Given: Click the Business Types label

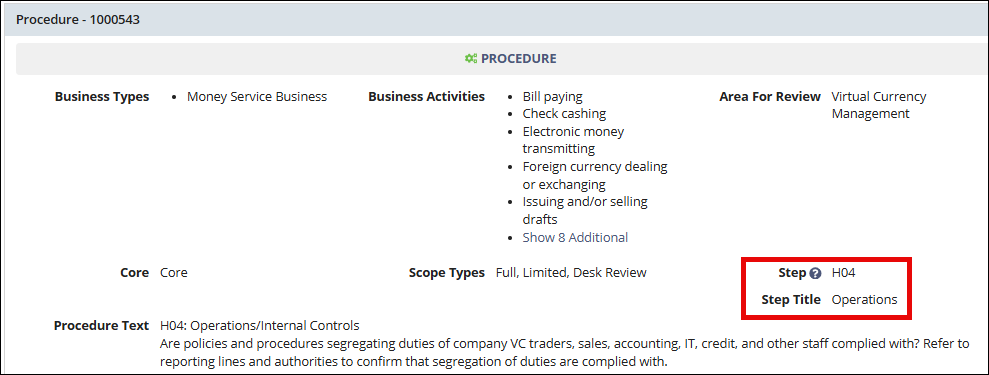Looking at the screenshot, I should tap(102, 96).
